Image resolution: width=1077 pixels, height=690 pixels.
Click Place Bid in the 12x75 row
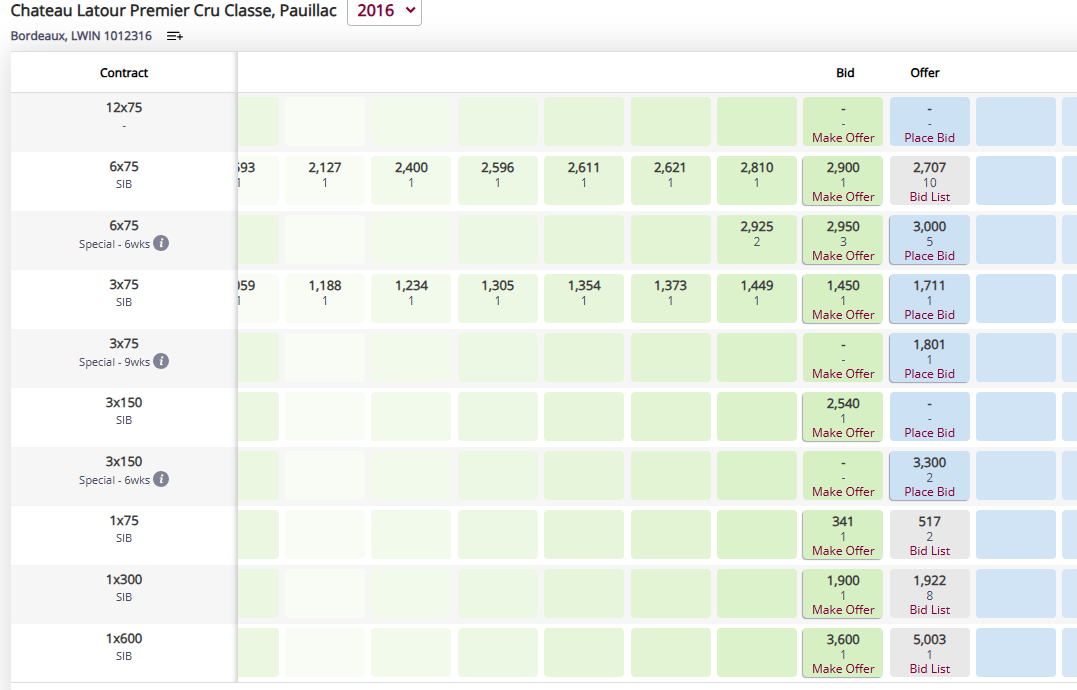(929, 138)
